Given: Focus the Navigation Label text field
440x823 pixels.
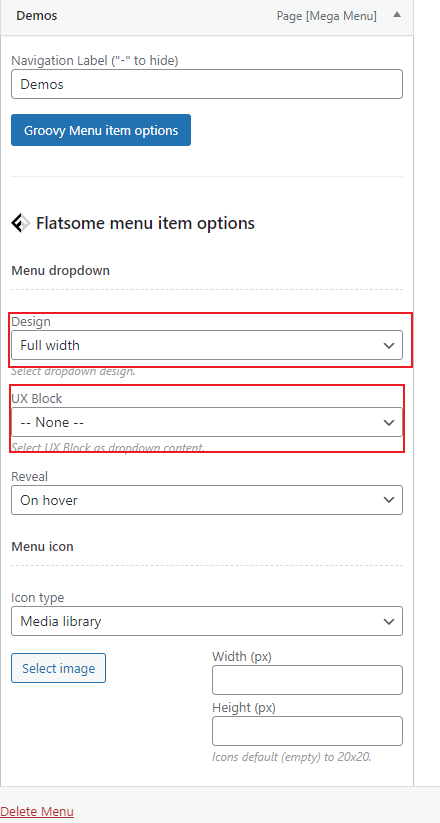Looking at the screenshot, I should 207,84.
